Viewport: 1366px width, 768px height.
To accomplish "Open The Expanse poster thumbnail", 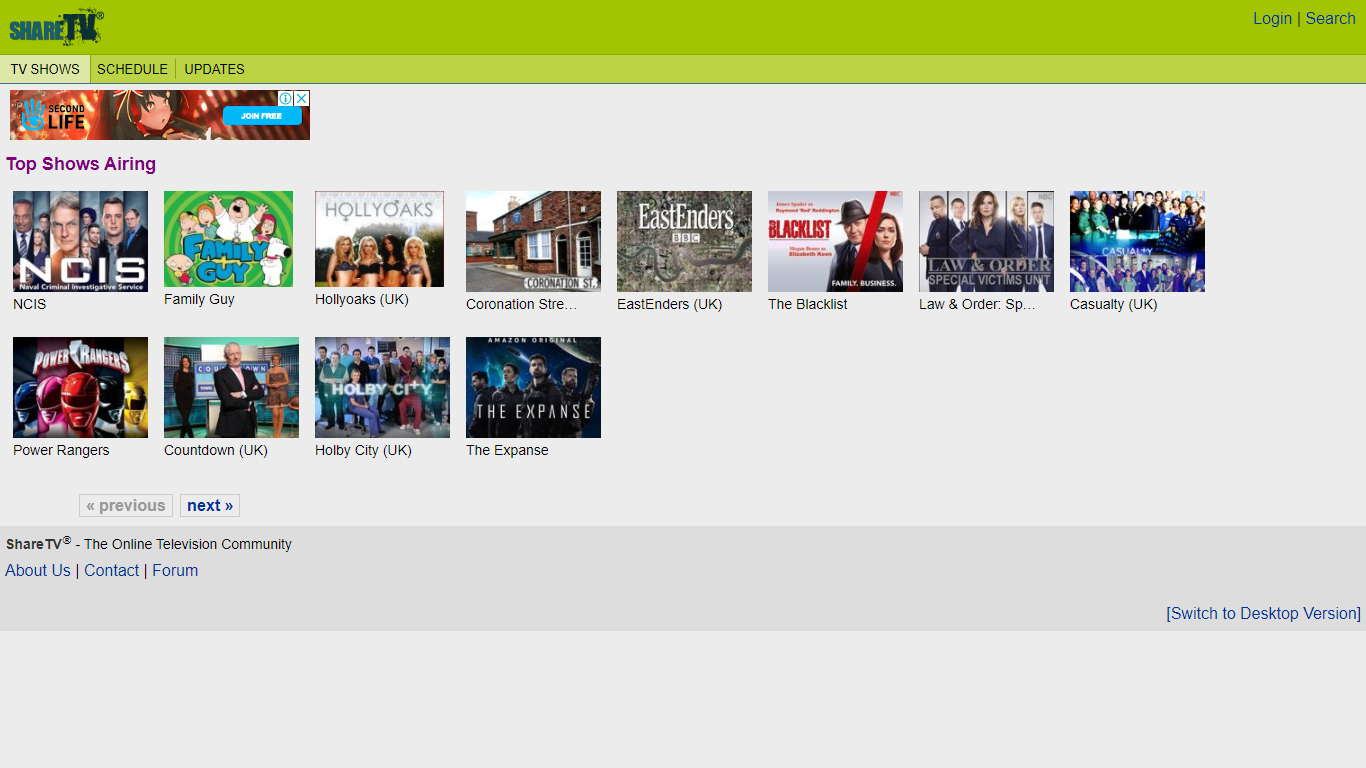I will [533, 387].
